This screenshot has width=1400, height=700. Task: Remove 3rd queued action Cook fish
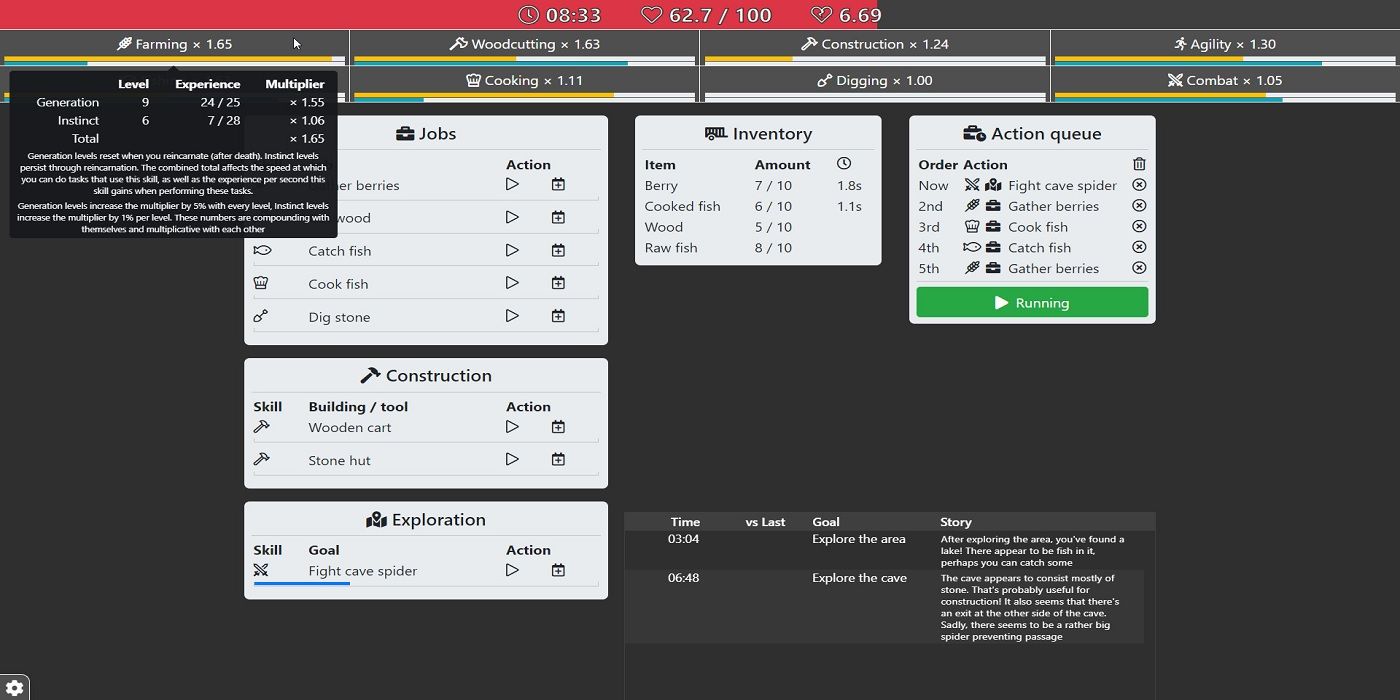[x=1139, y=227]
